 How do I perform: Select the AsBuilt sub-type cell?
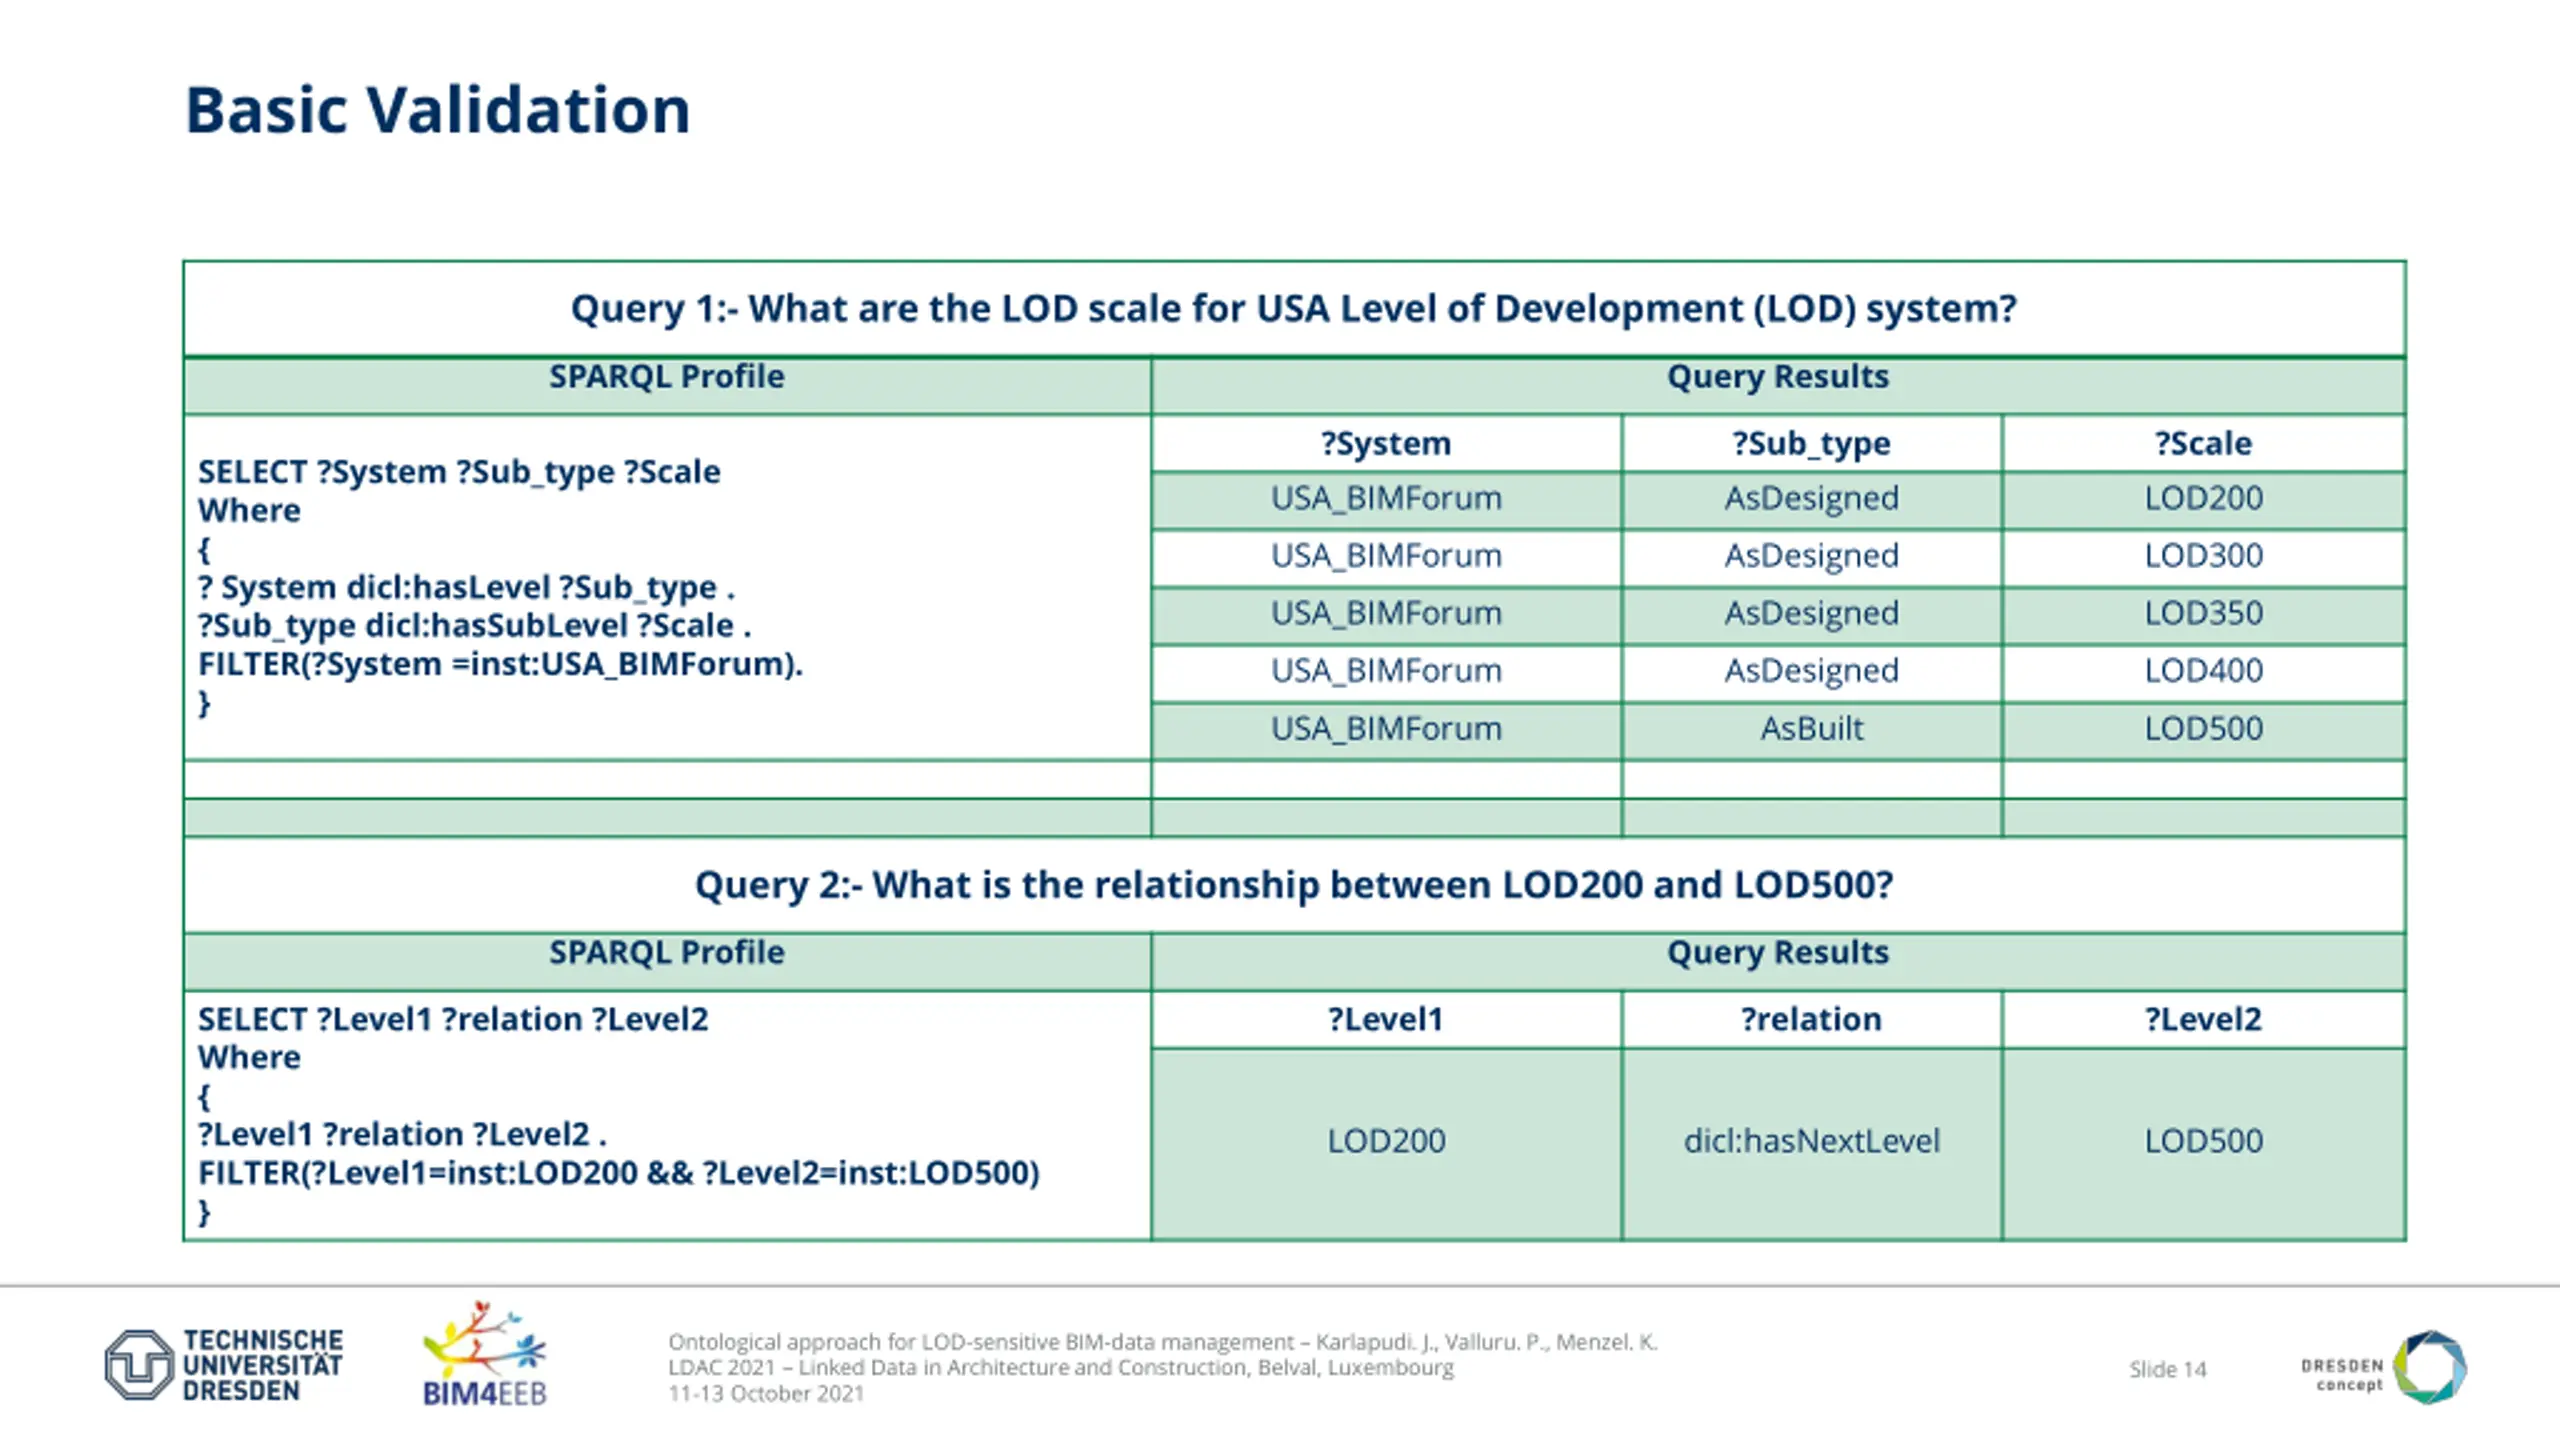point(1811,728)
